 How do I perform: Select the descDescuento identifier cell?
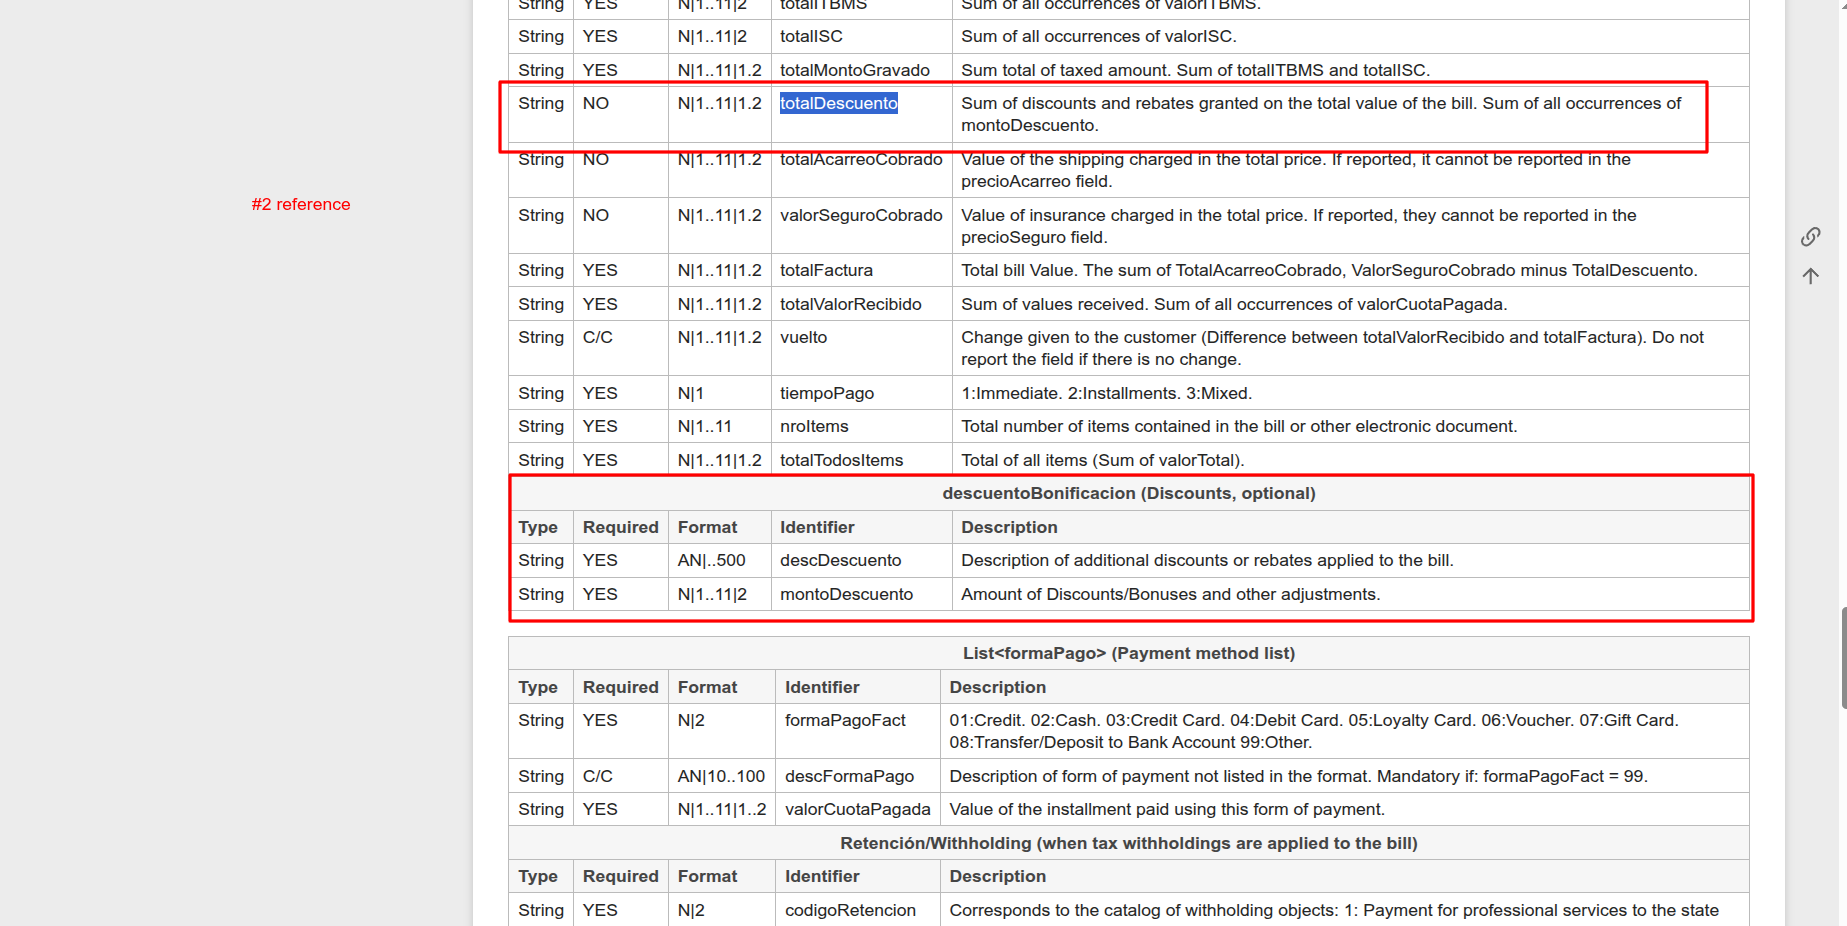[x=840, y=560]
